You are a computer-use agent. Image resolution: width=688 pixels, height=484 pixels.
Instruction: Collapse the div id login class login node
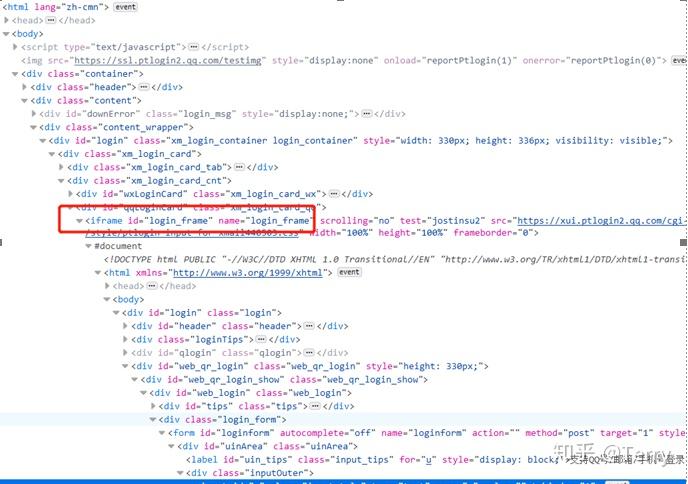click(116, 313)
